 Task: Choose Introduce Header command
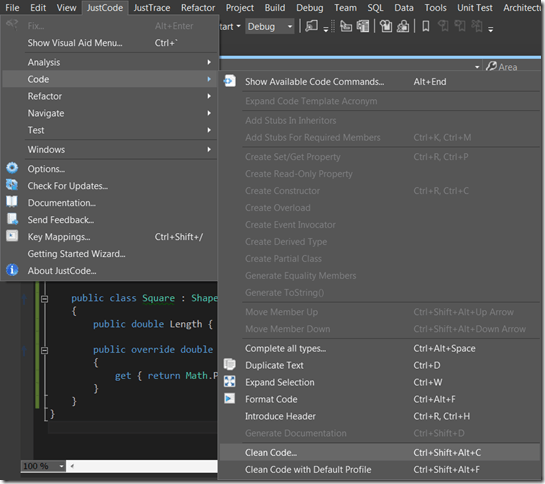point(380,417)
